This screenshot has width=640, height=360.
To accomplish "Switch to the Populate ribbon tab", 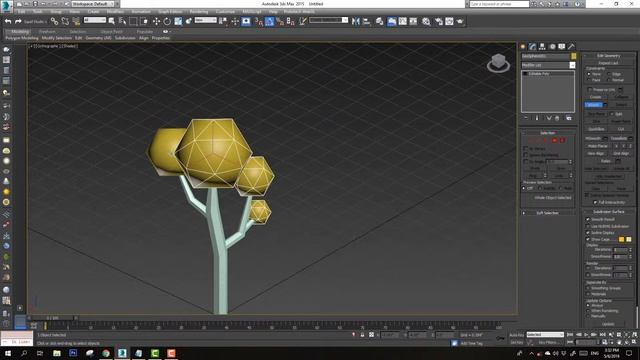I will pyautogui.click(x=144, y=31).
